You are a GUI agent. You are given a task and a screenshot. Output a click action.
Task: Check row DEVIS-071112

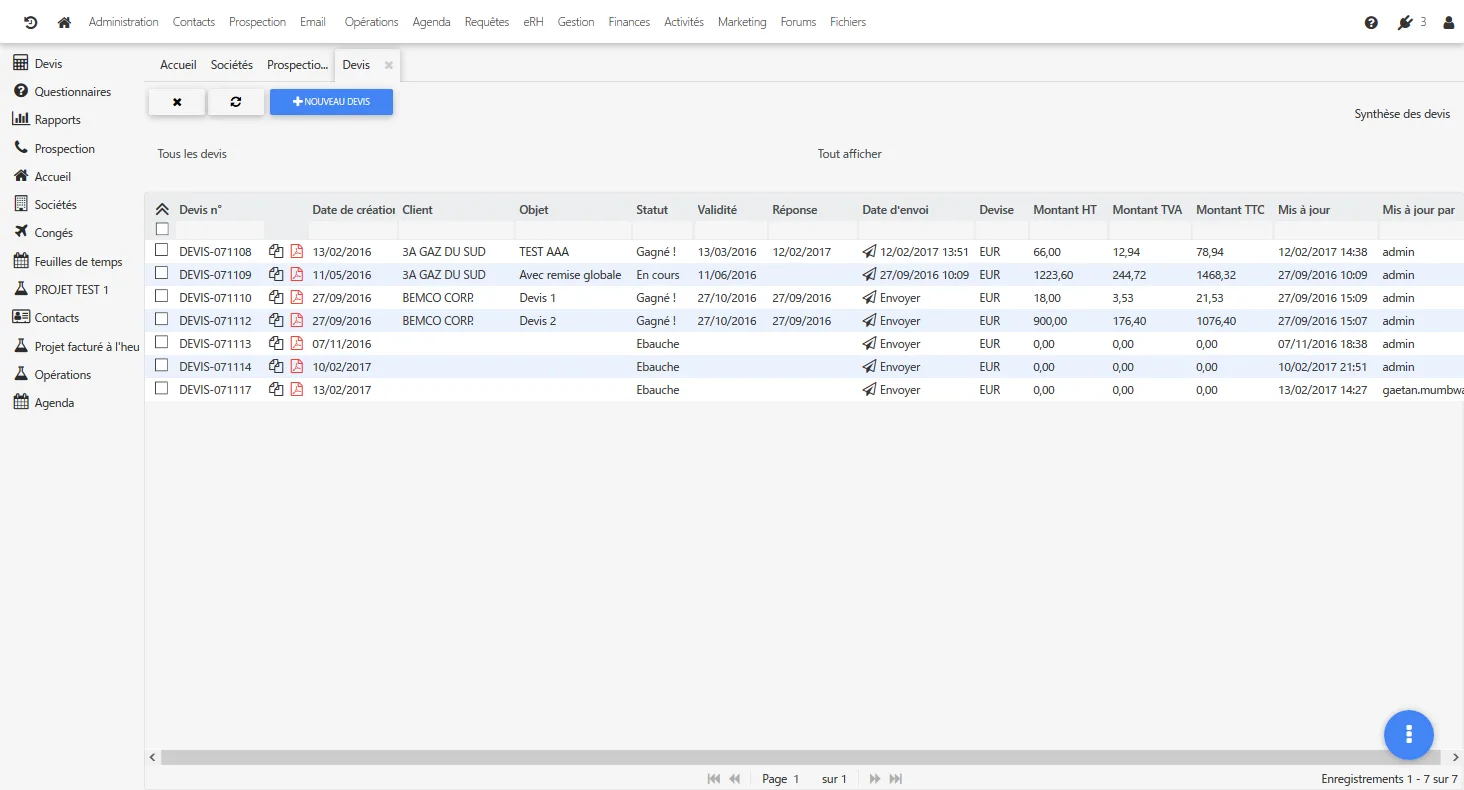(162, 319)
